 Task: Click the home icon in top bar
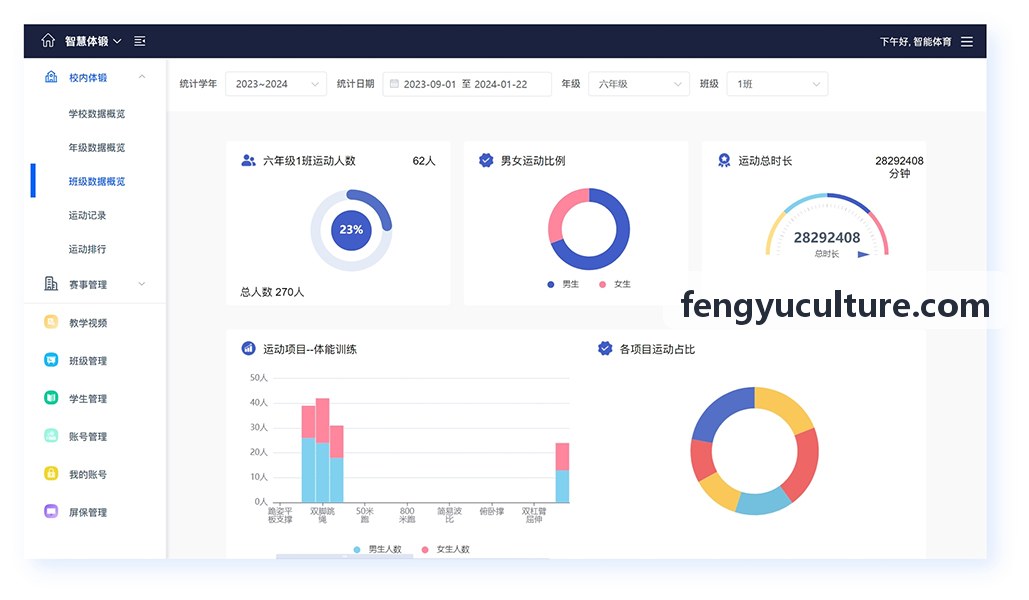48,41
